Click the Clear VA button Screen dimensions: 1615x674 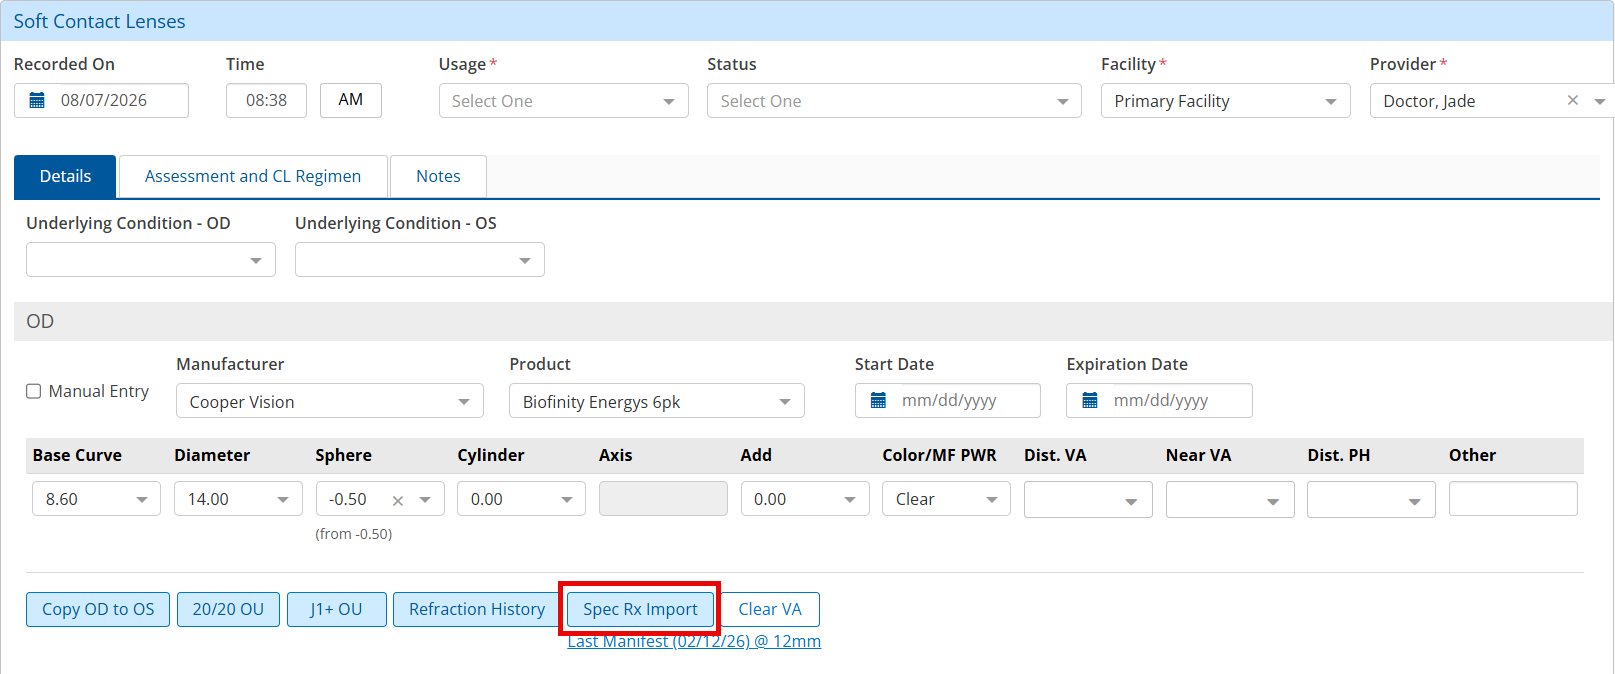click(770, 609)
